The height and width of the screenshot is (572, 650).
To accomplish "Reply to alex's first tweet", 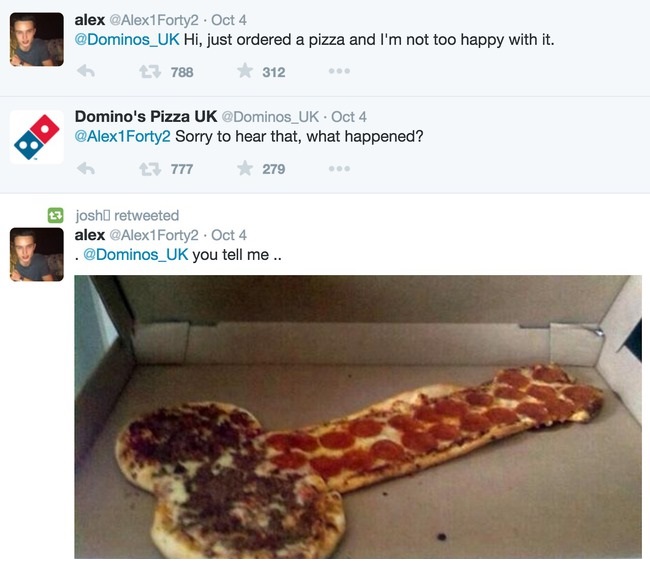I will [86, 71].
